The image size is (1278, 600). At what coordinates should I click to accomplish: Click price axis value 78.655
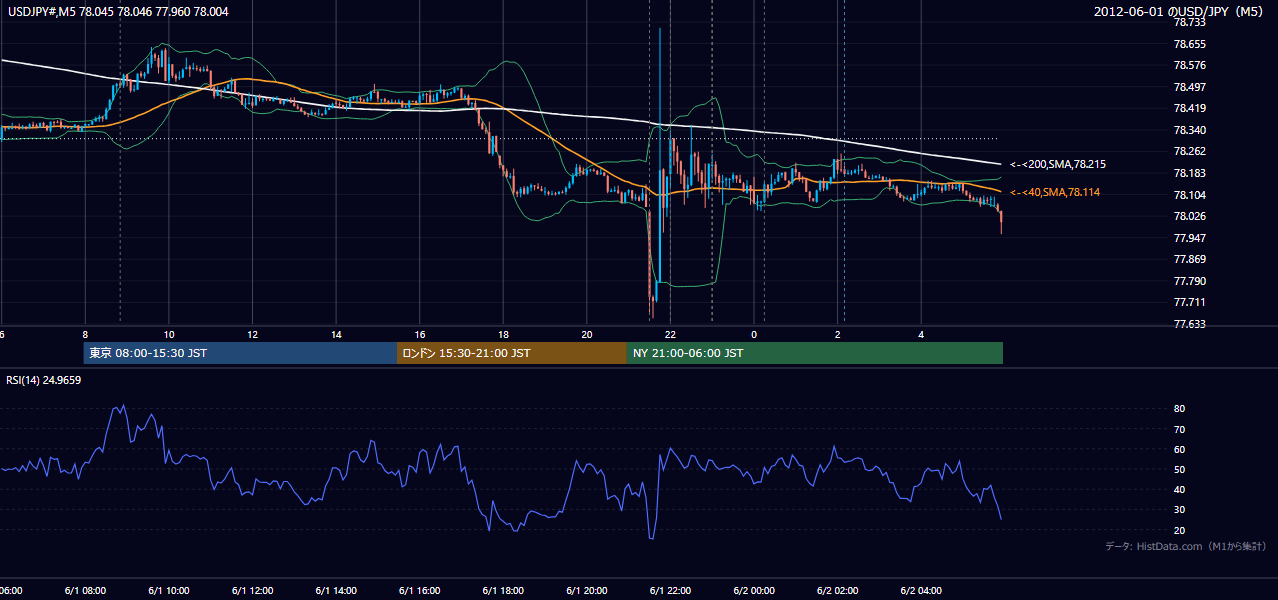(1190, 44)
